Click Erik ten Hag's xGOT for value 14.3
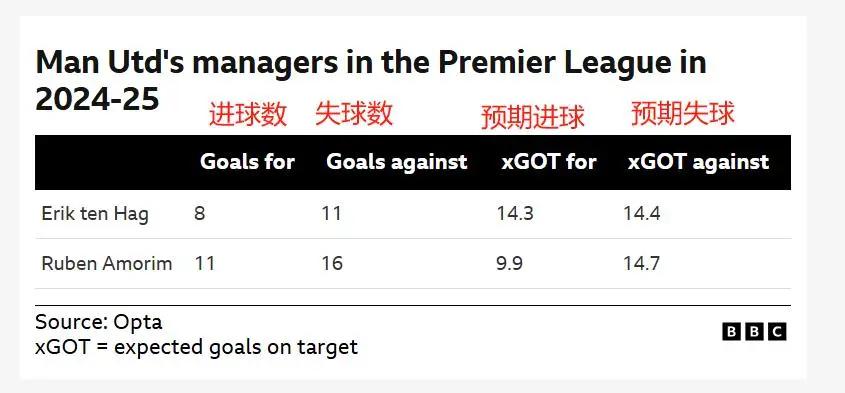 [515, 214]
